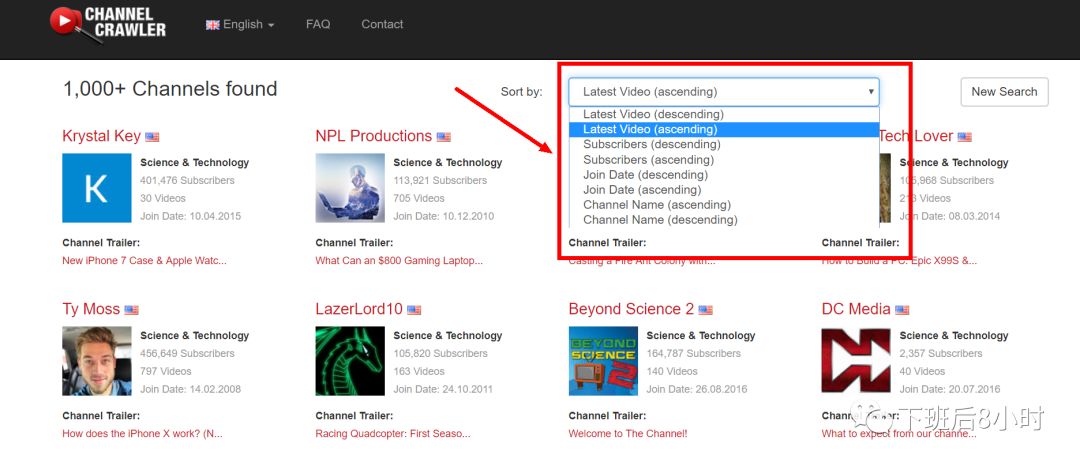Open 'Welcome to The Channel!' trailer link

tap(627, 434)
